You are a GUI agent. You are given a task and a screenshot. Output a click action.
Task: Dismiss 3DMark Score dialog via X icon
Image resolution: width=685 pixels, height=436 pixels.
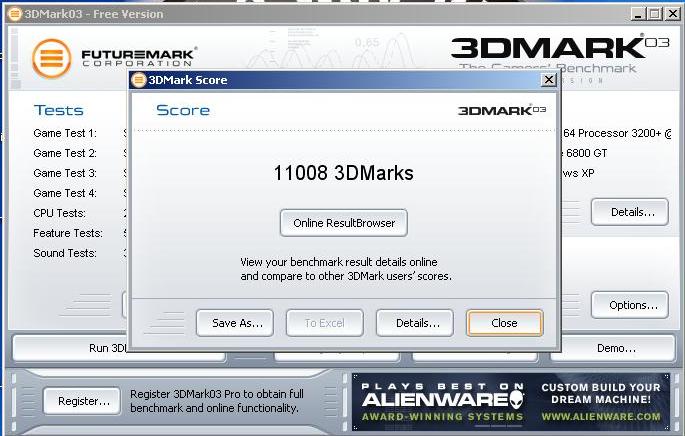tap(549, 80)
